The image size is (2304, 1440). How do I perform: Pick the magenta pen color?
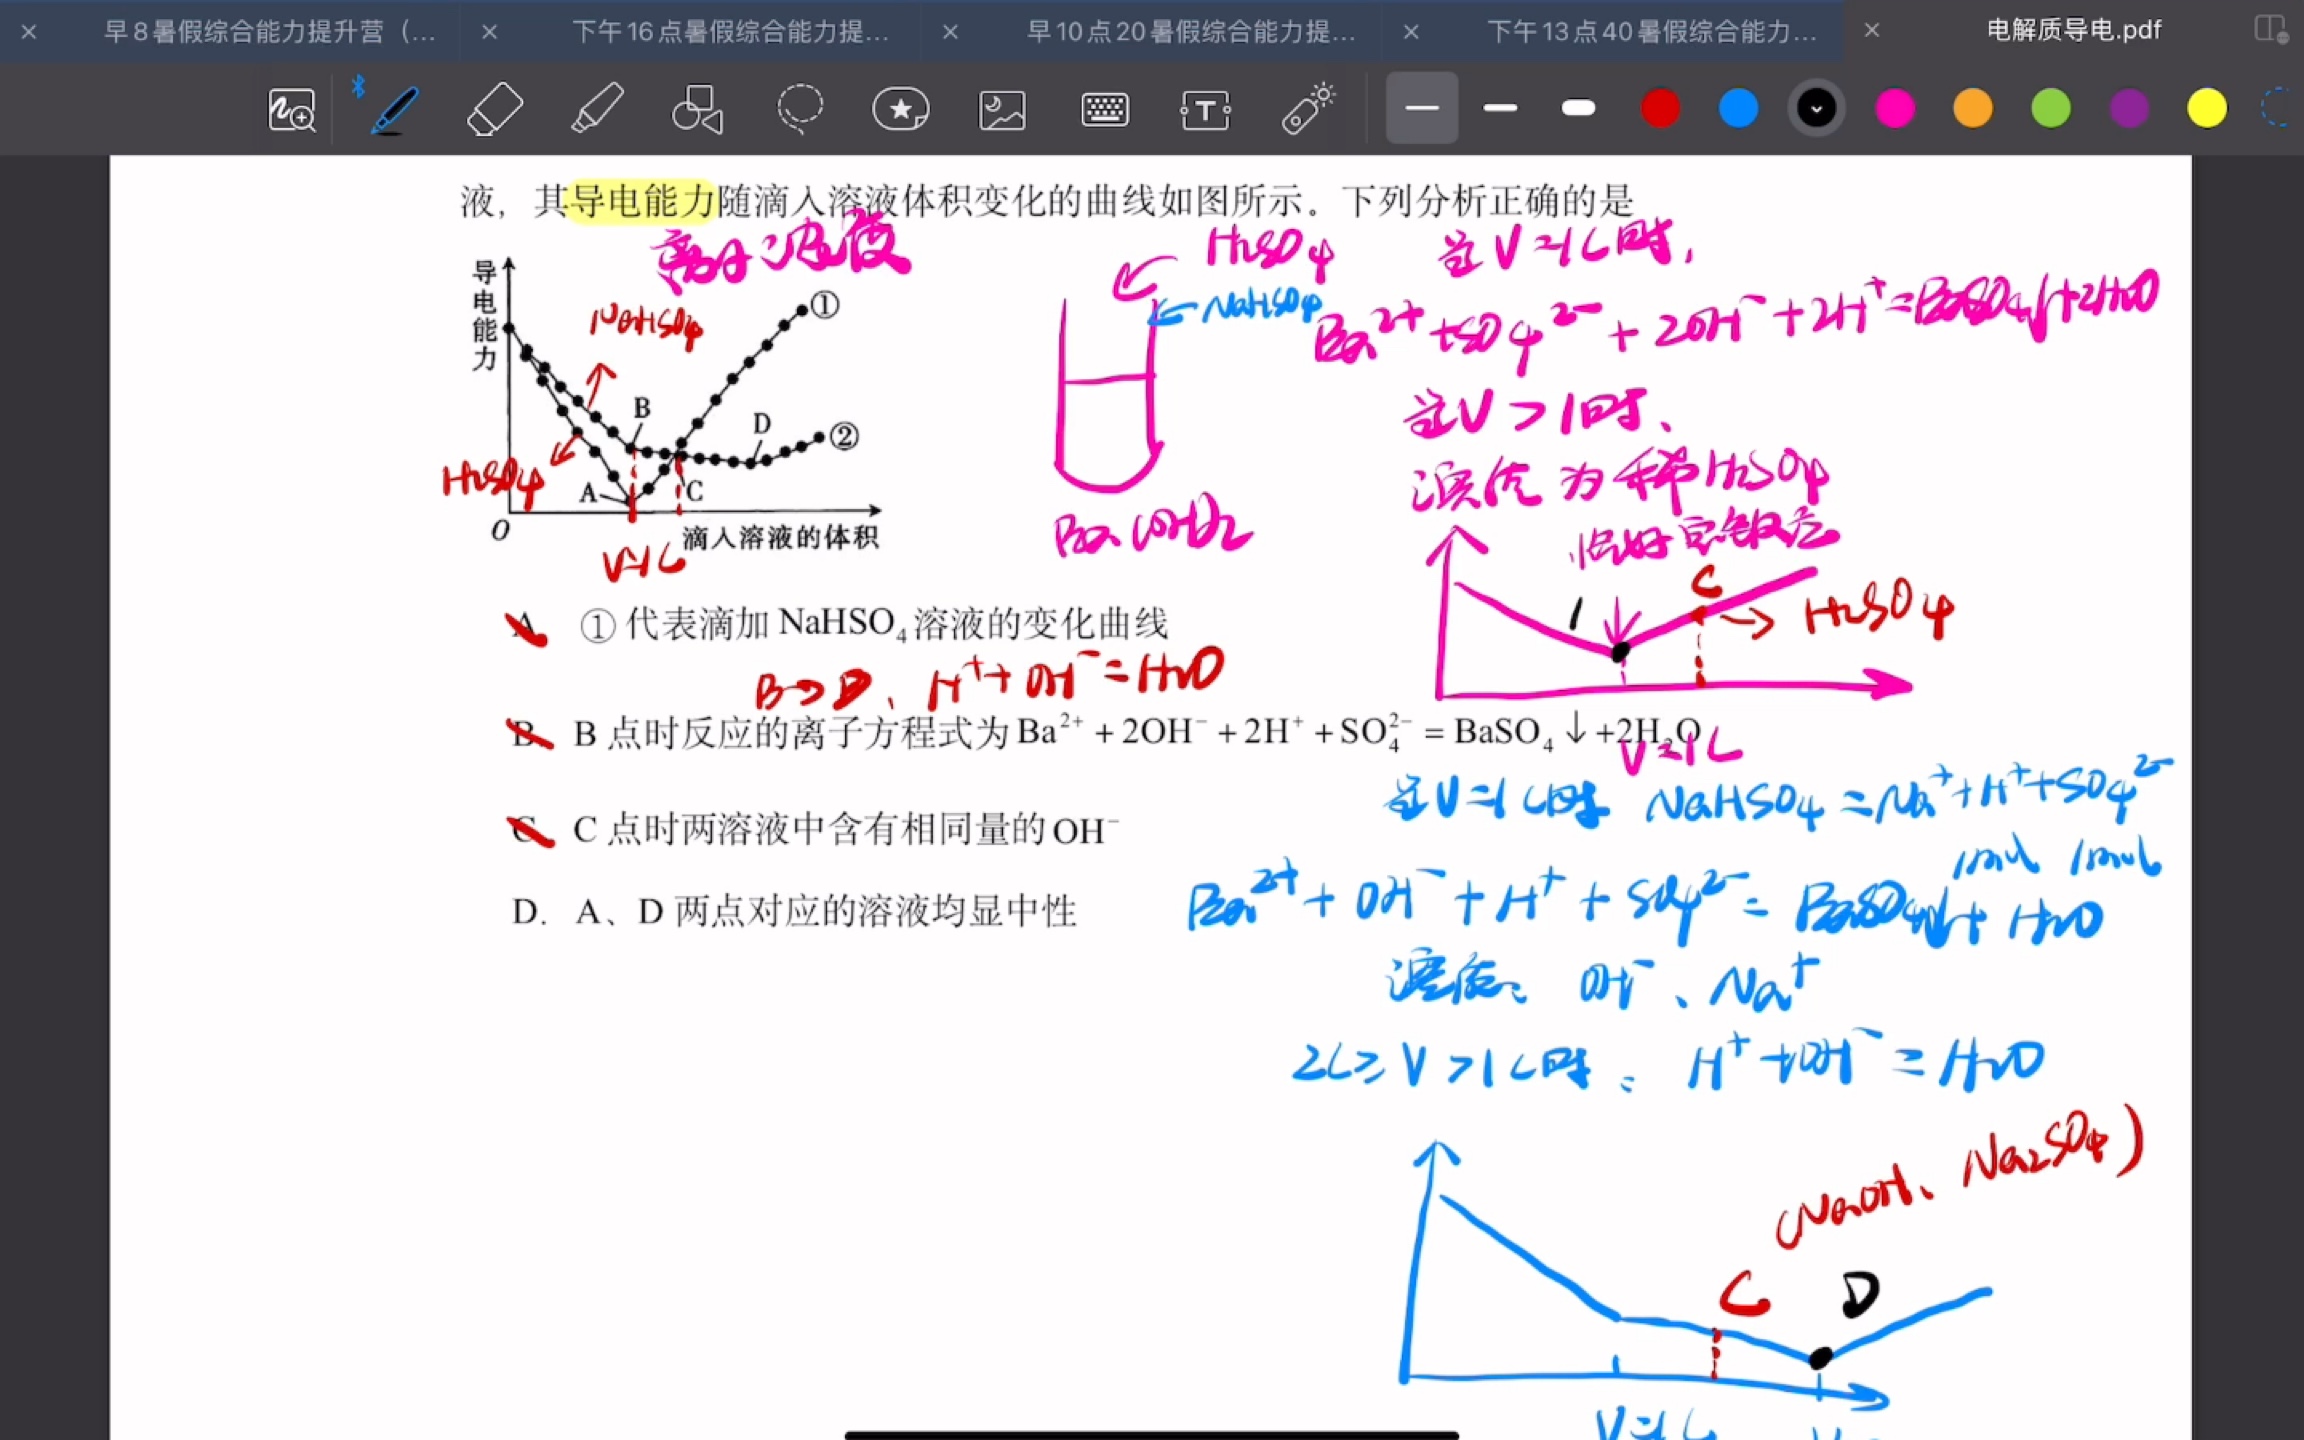coord(1894,108)
